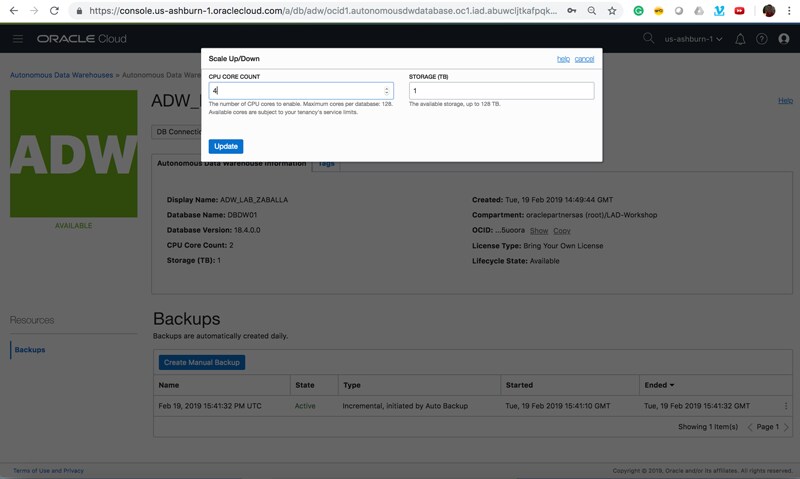Click the Autonomous Data Warehouses breadcrumb link
This screenshot has width=800, height=479.
click(x=61, y=75)
